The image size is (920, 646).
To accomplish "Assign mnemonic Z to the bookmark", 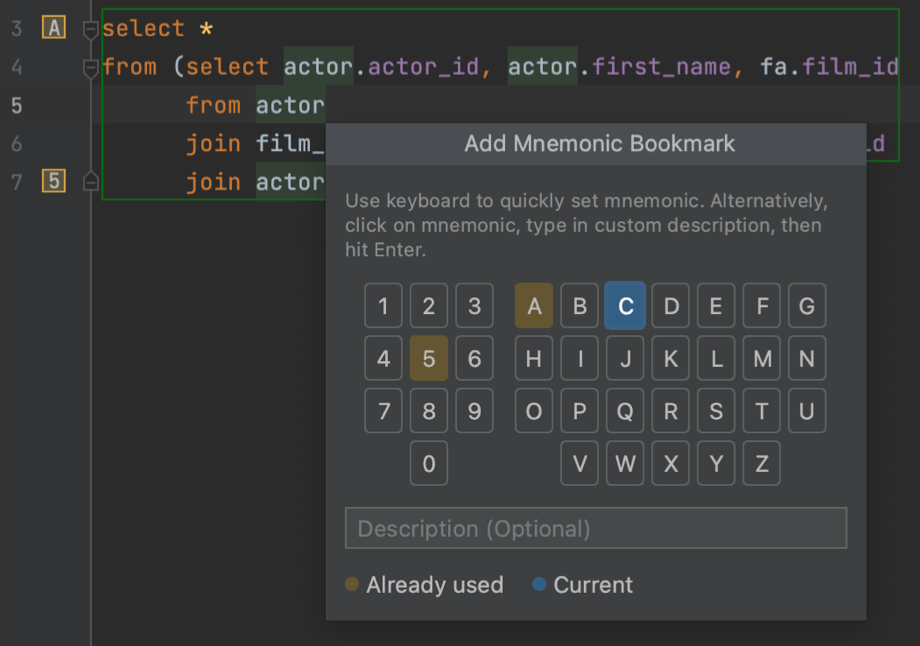I will 761,463.
